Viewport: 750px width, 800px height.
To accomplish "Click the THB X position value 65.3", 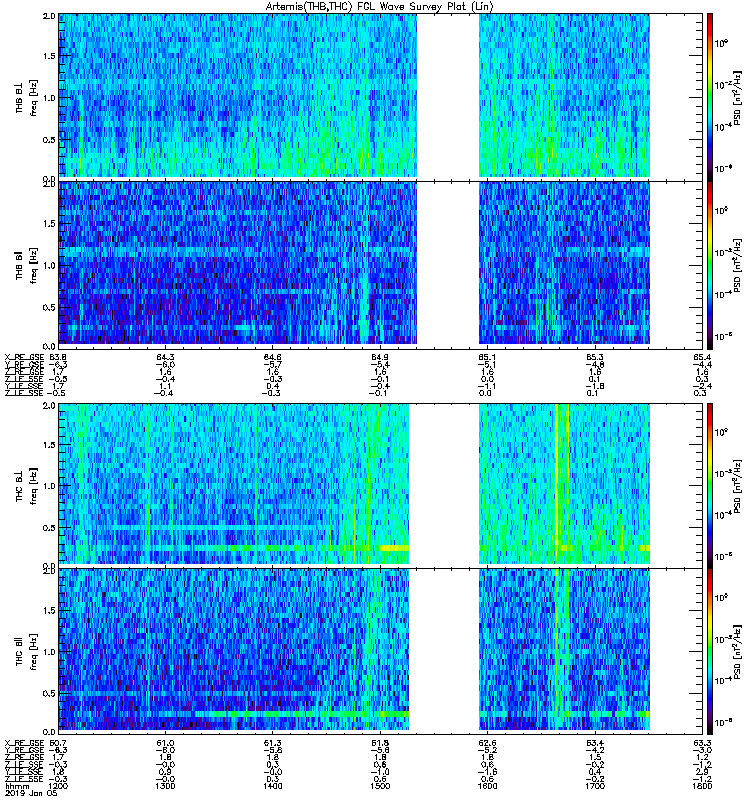I will [x=595, y=357].
